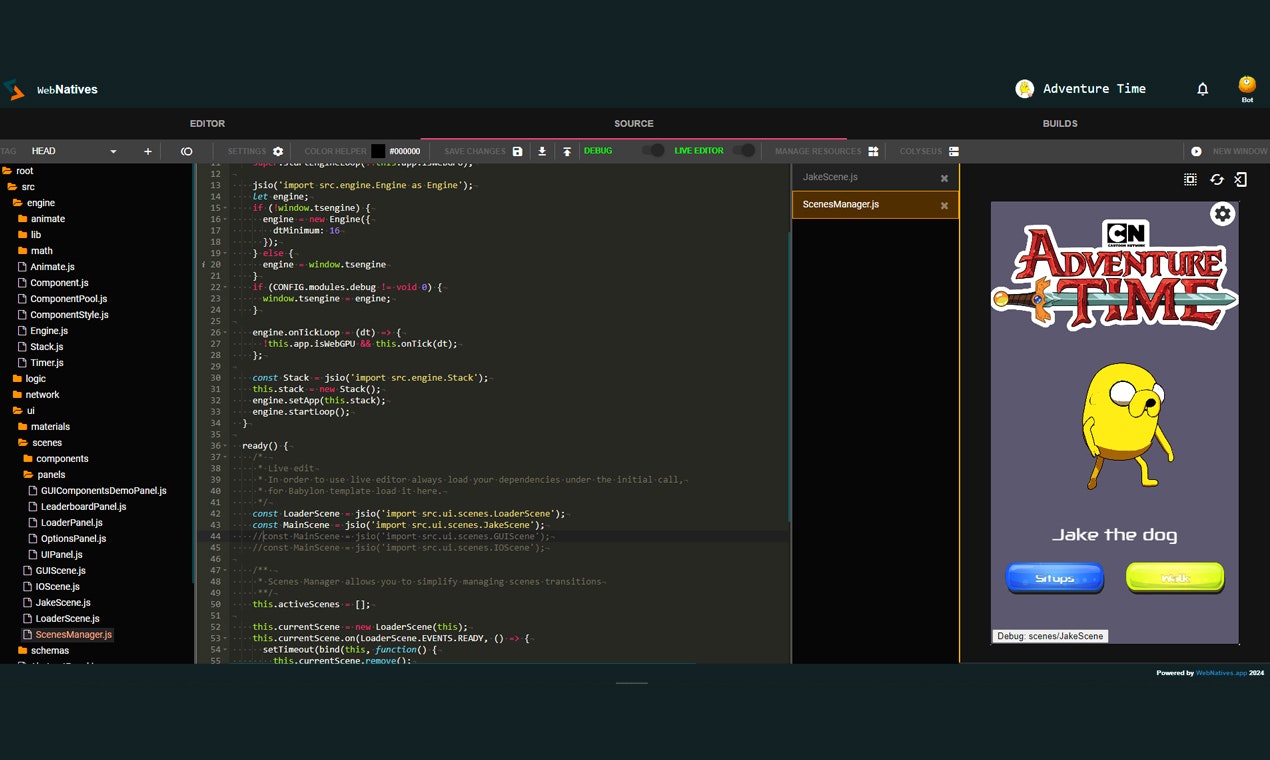The width and height of the screenshot is (1270, 760).
Task: Expand the math folder
Action: tap(22, 251)
